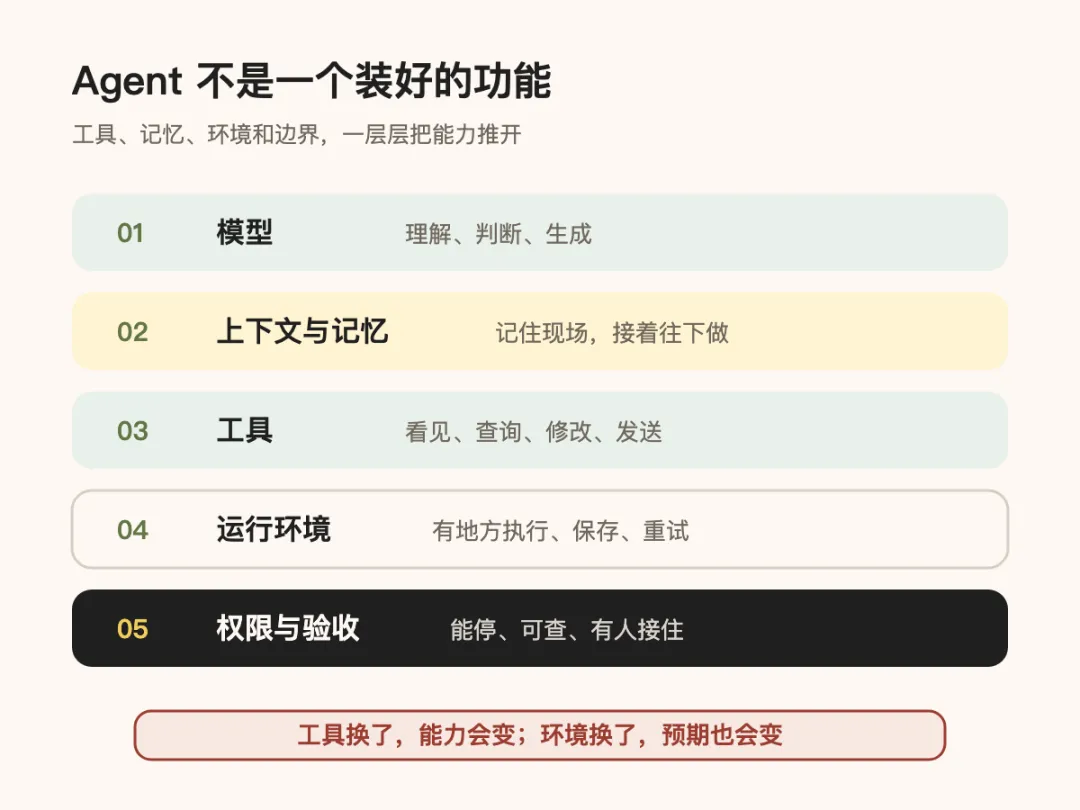Click the text 能停、可查、有人接住
Viewport: 1080px width, 810px height.
(x=567, y=630)
